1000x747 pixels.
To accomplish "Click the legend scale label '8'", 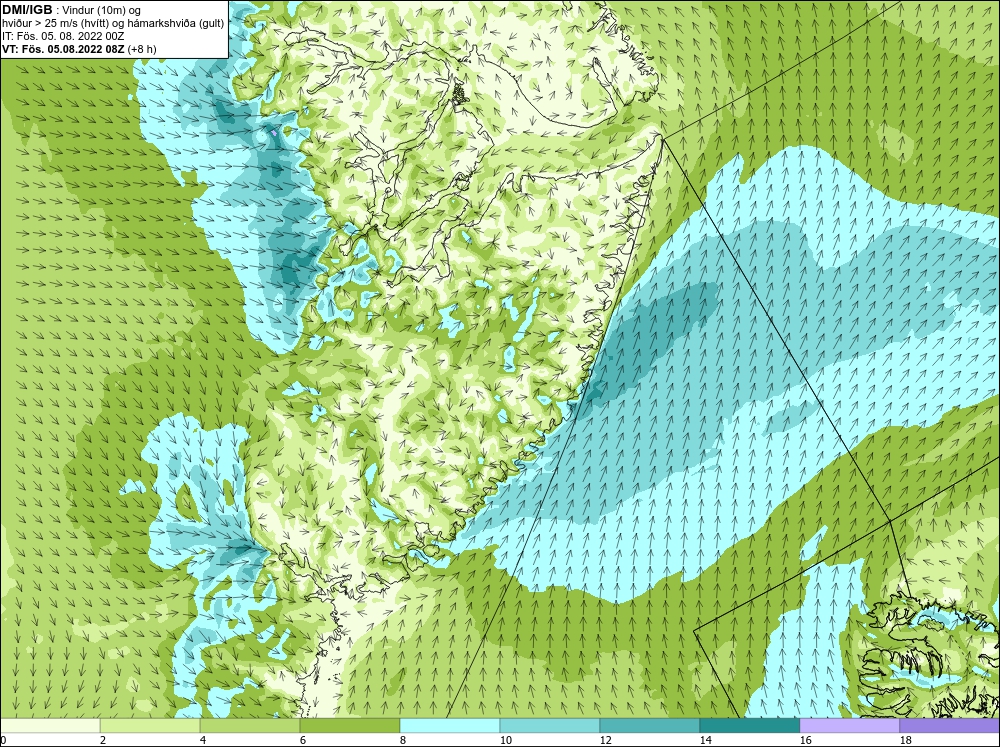I will coord(403,740).
